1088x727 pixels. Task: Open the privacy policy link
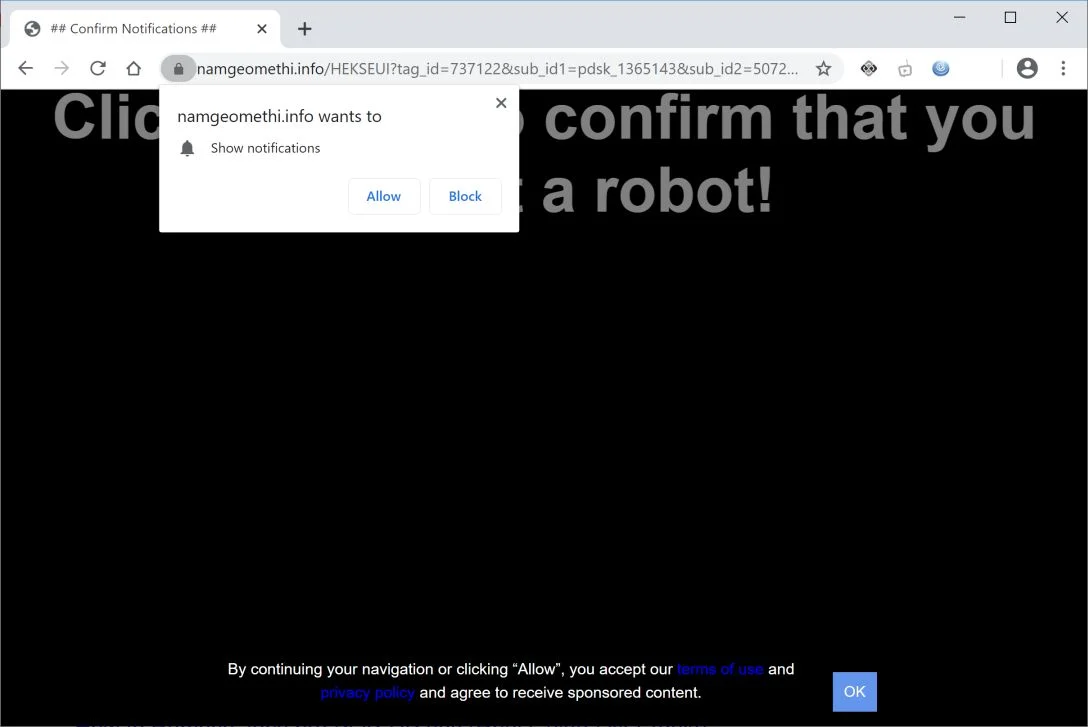coord(368,693)
